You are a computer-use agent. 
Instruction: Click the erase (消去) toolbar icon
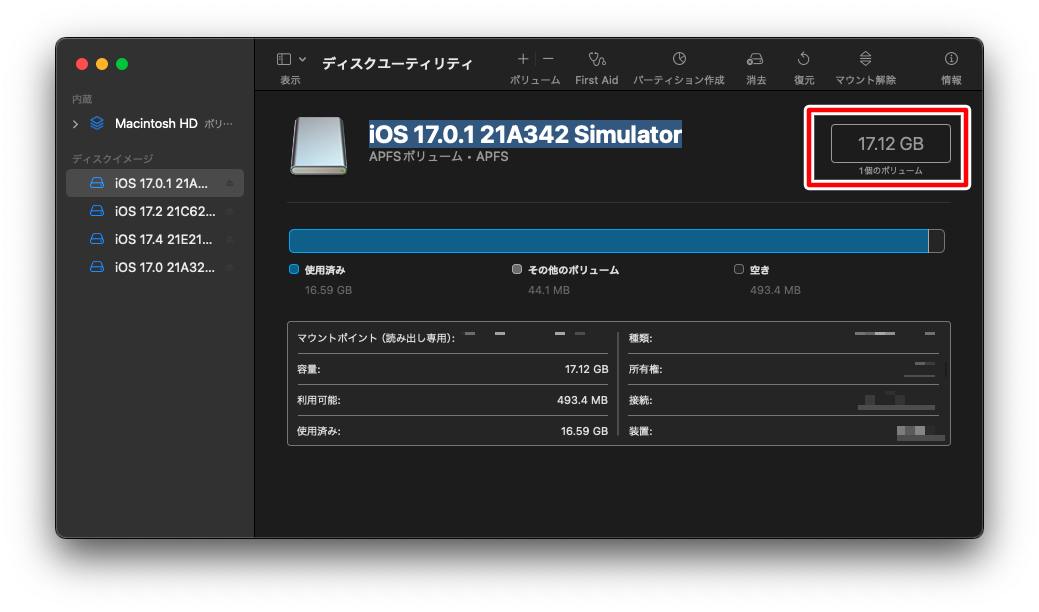pos(755,60)
